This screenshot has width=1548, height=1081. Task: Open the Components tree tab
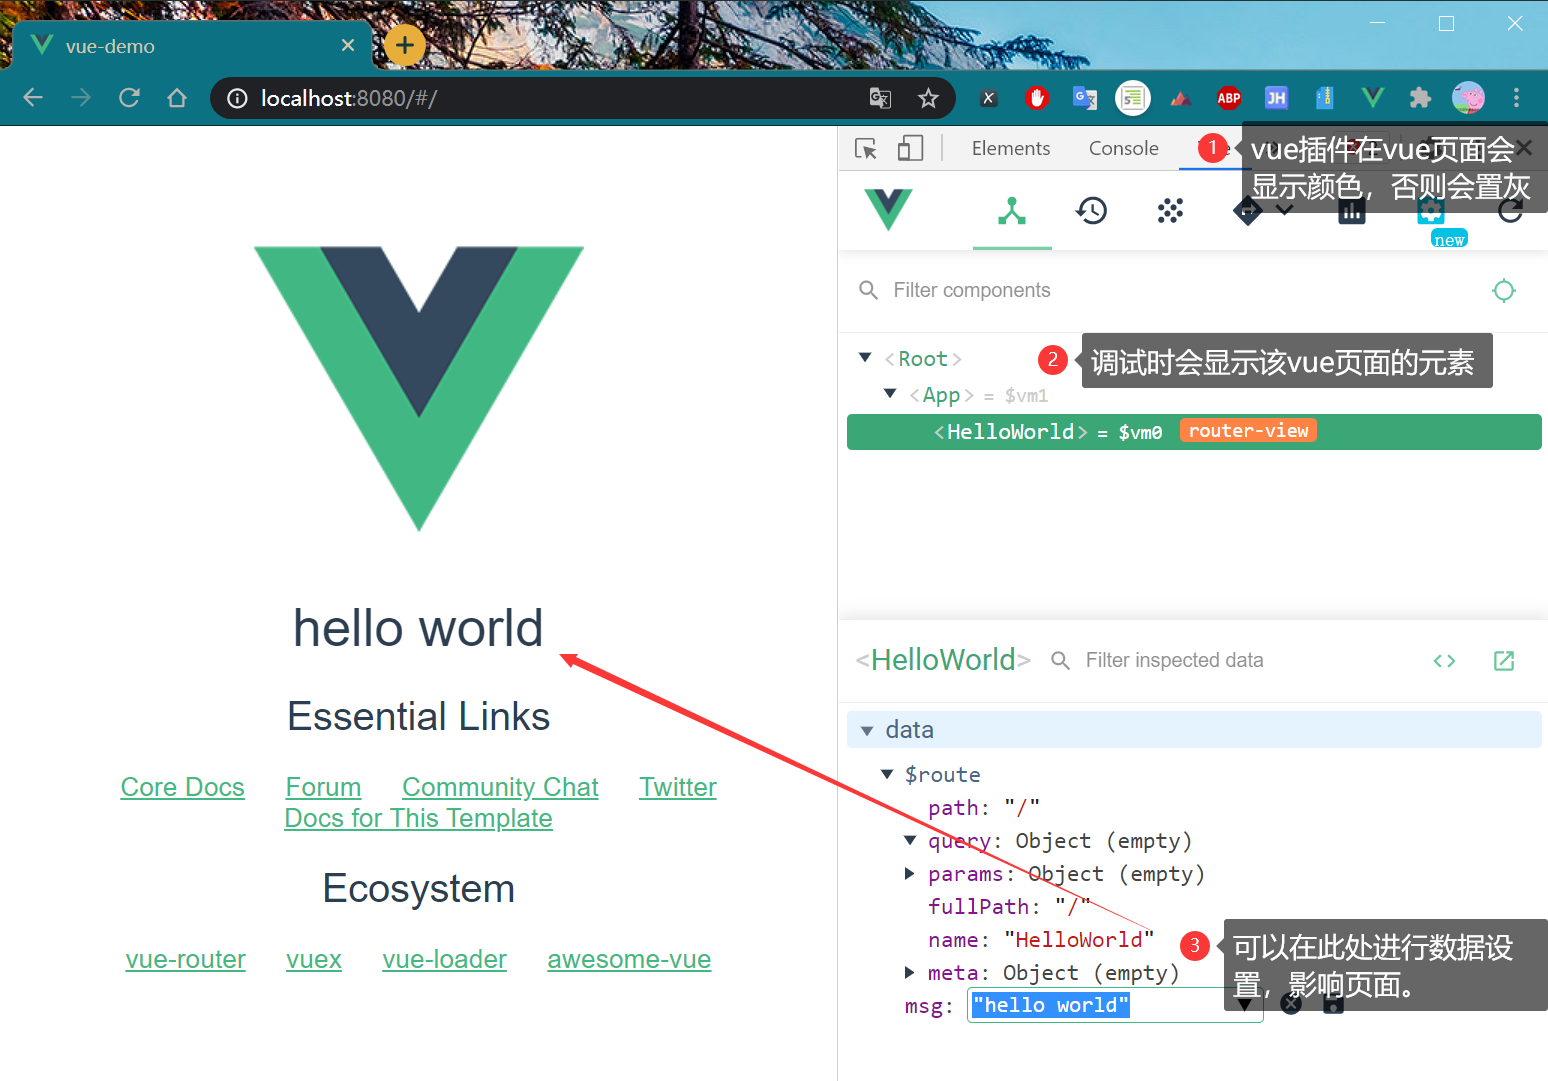pyautogui.click(x=1012, y=211)
